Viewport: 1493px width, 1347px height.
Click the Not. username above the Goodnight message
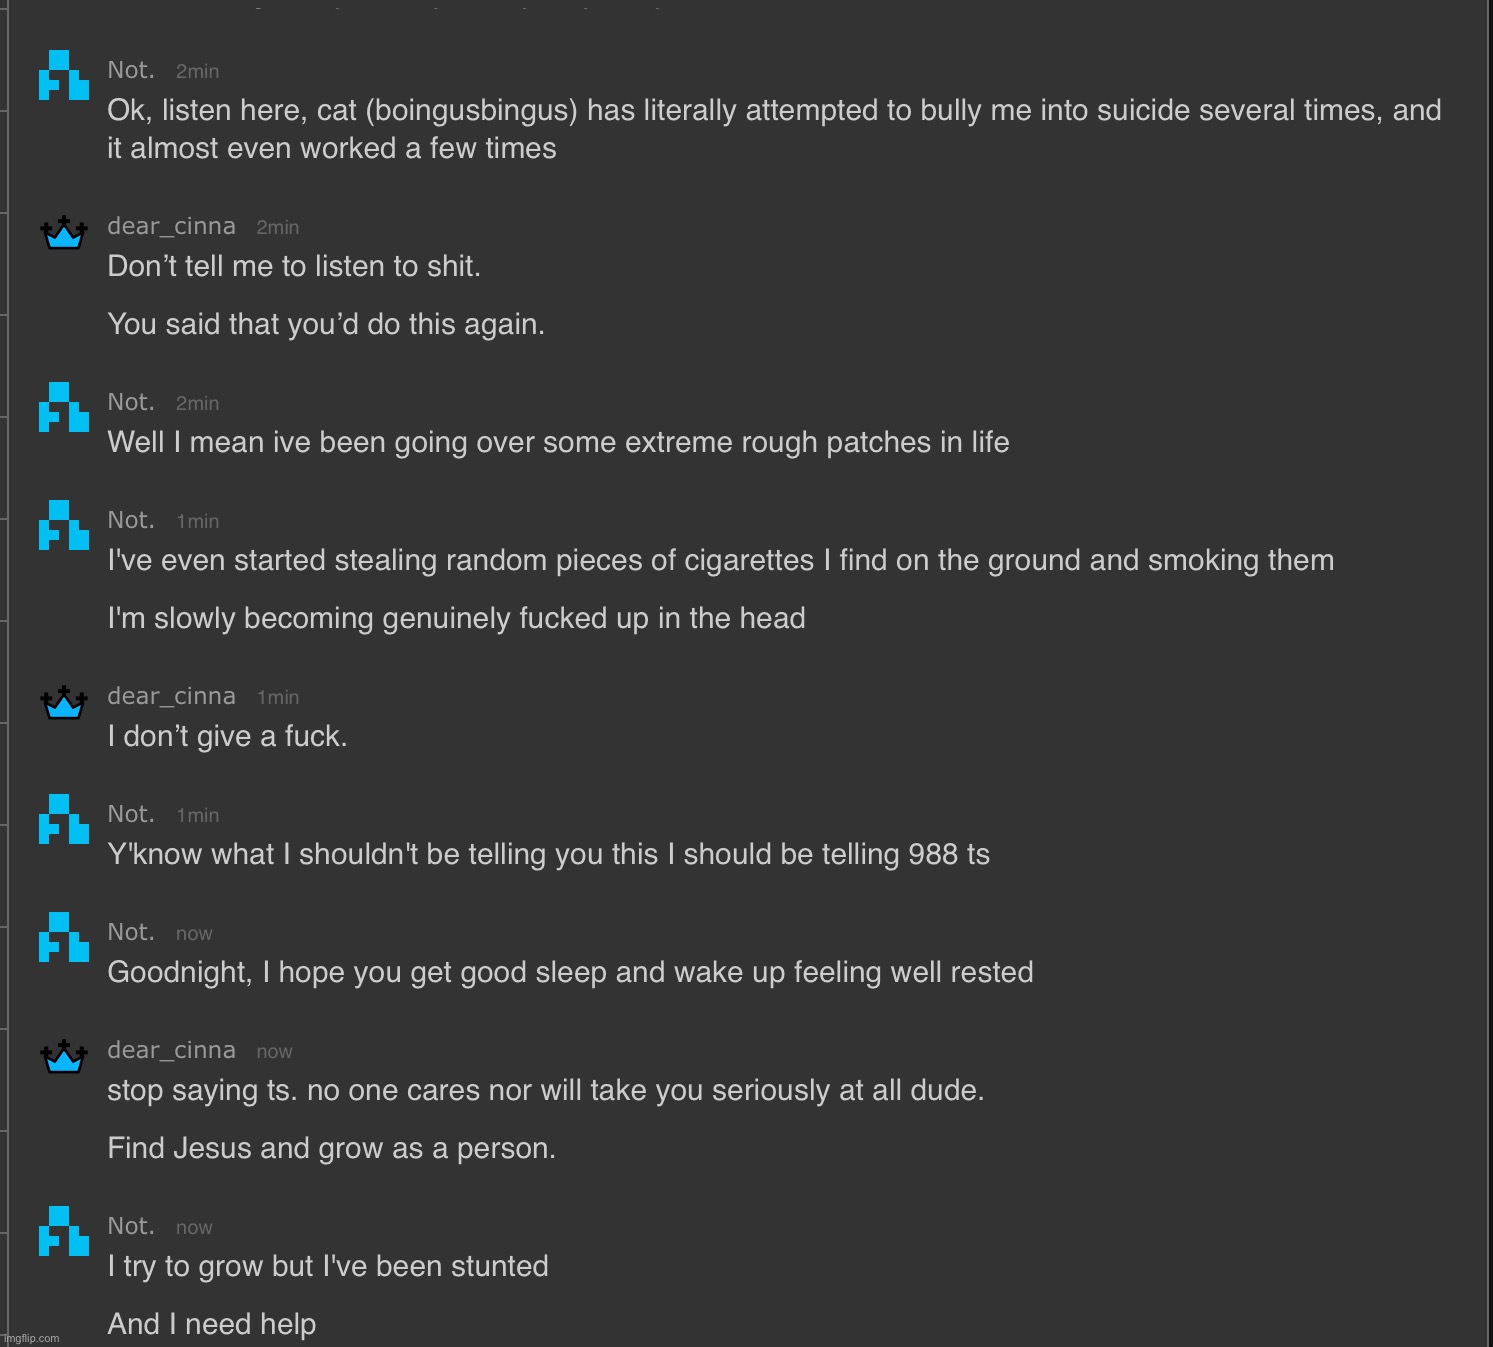[x=131, y=932]
